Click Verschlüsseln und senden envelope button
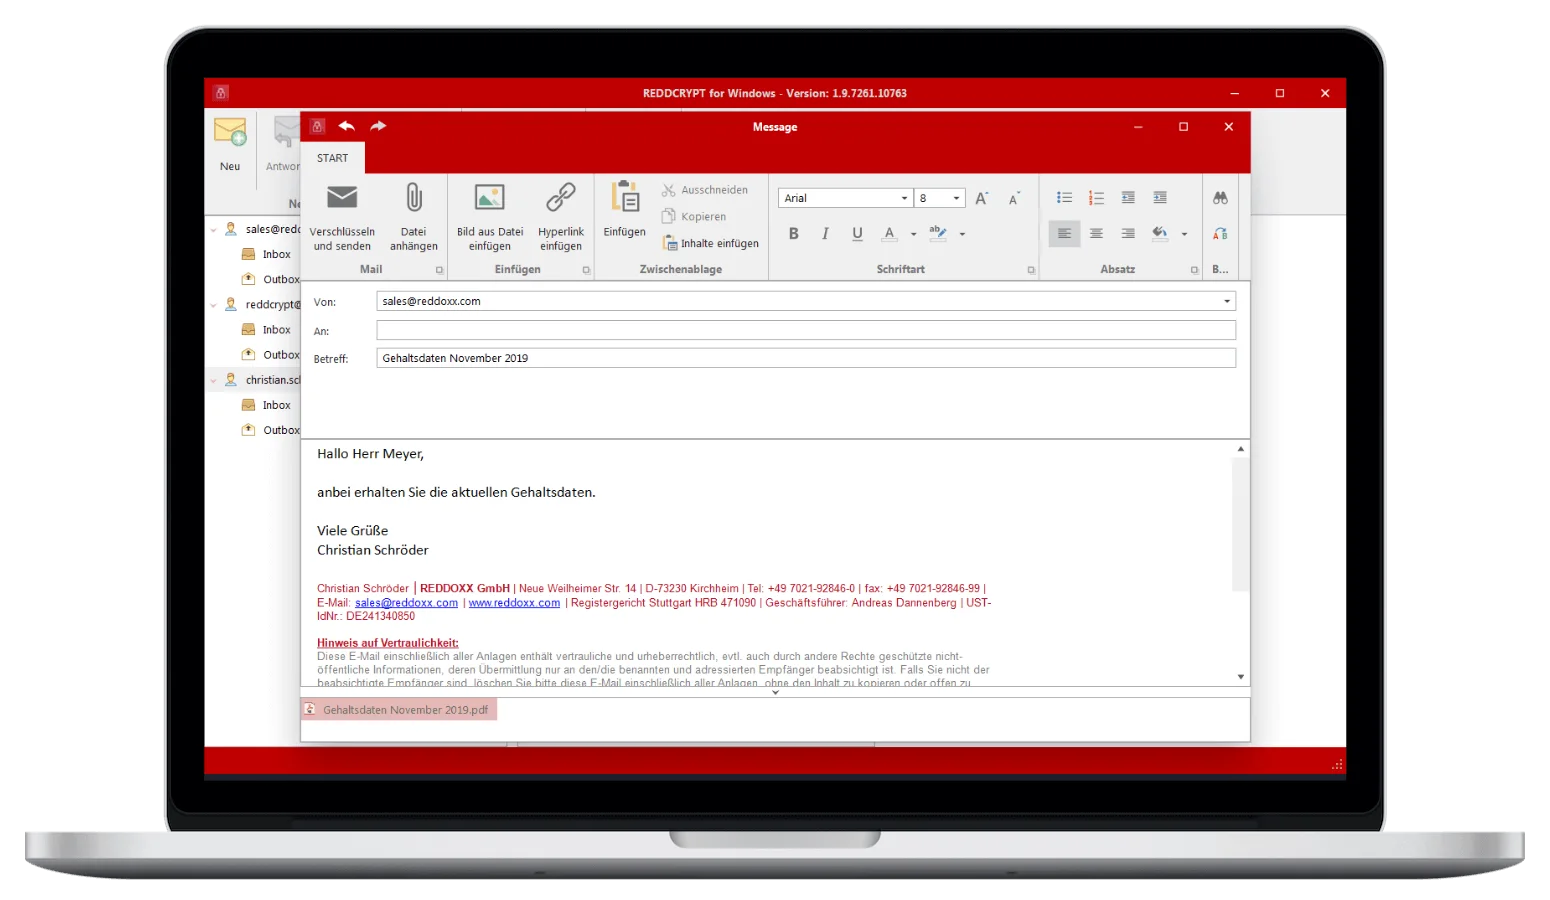The width and height of the screenshot is (1550, 900). (x=342, y=217)
